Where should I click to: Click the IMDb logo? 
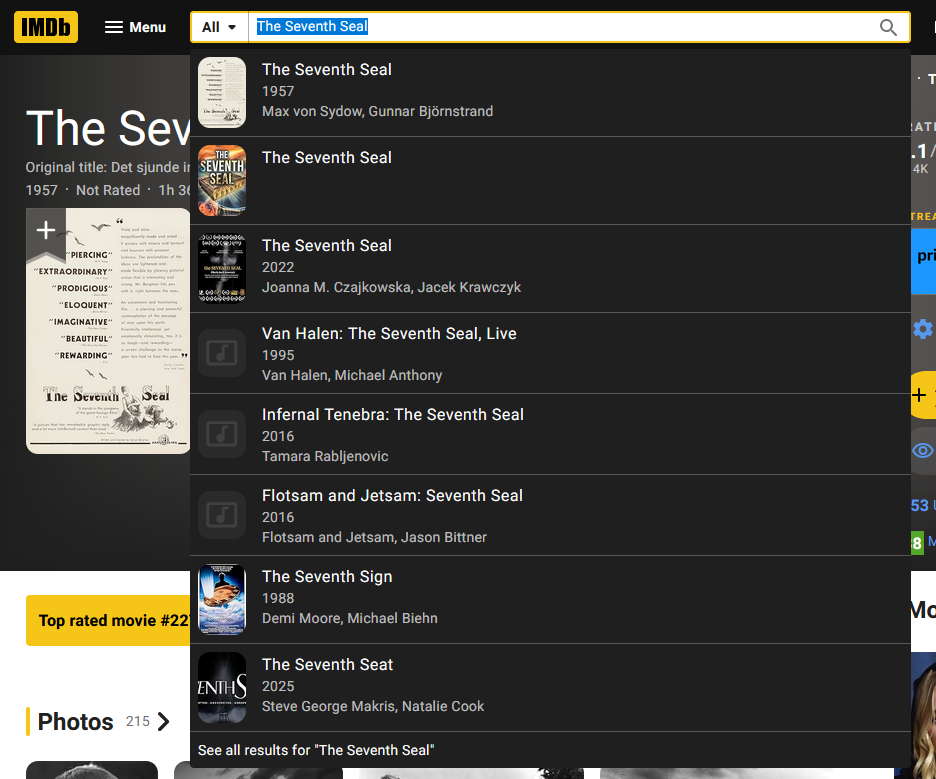(x=46, y=27)
